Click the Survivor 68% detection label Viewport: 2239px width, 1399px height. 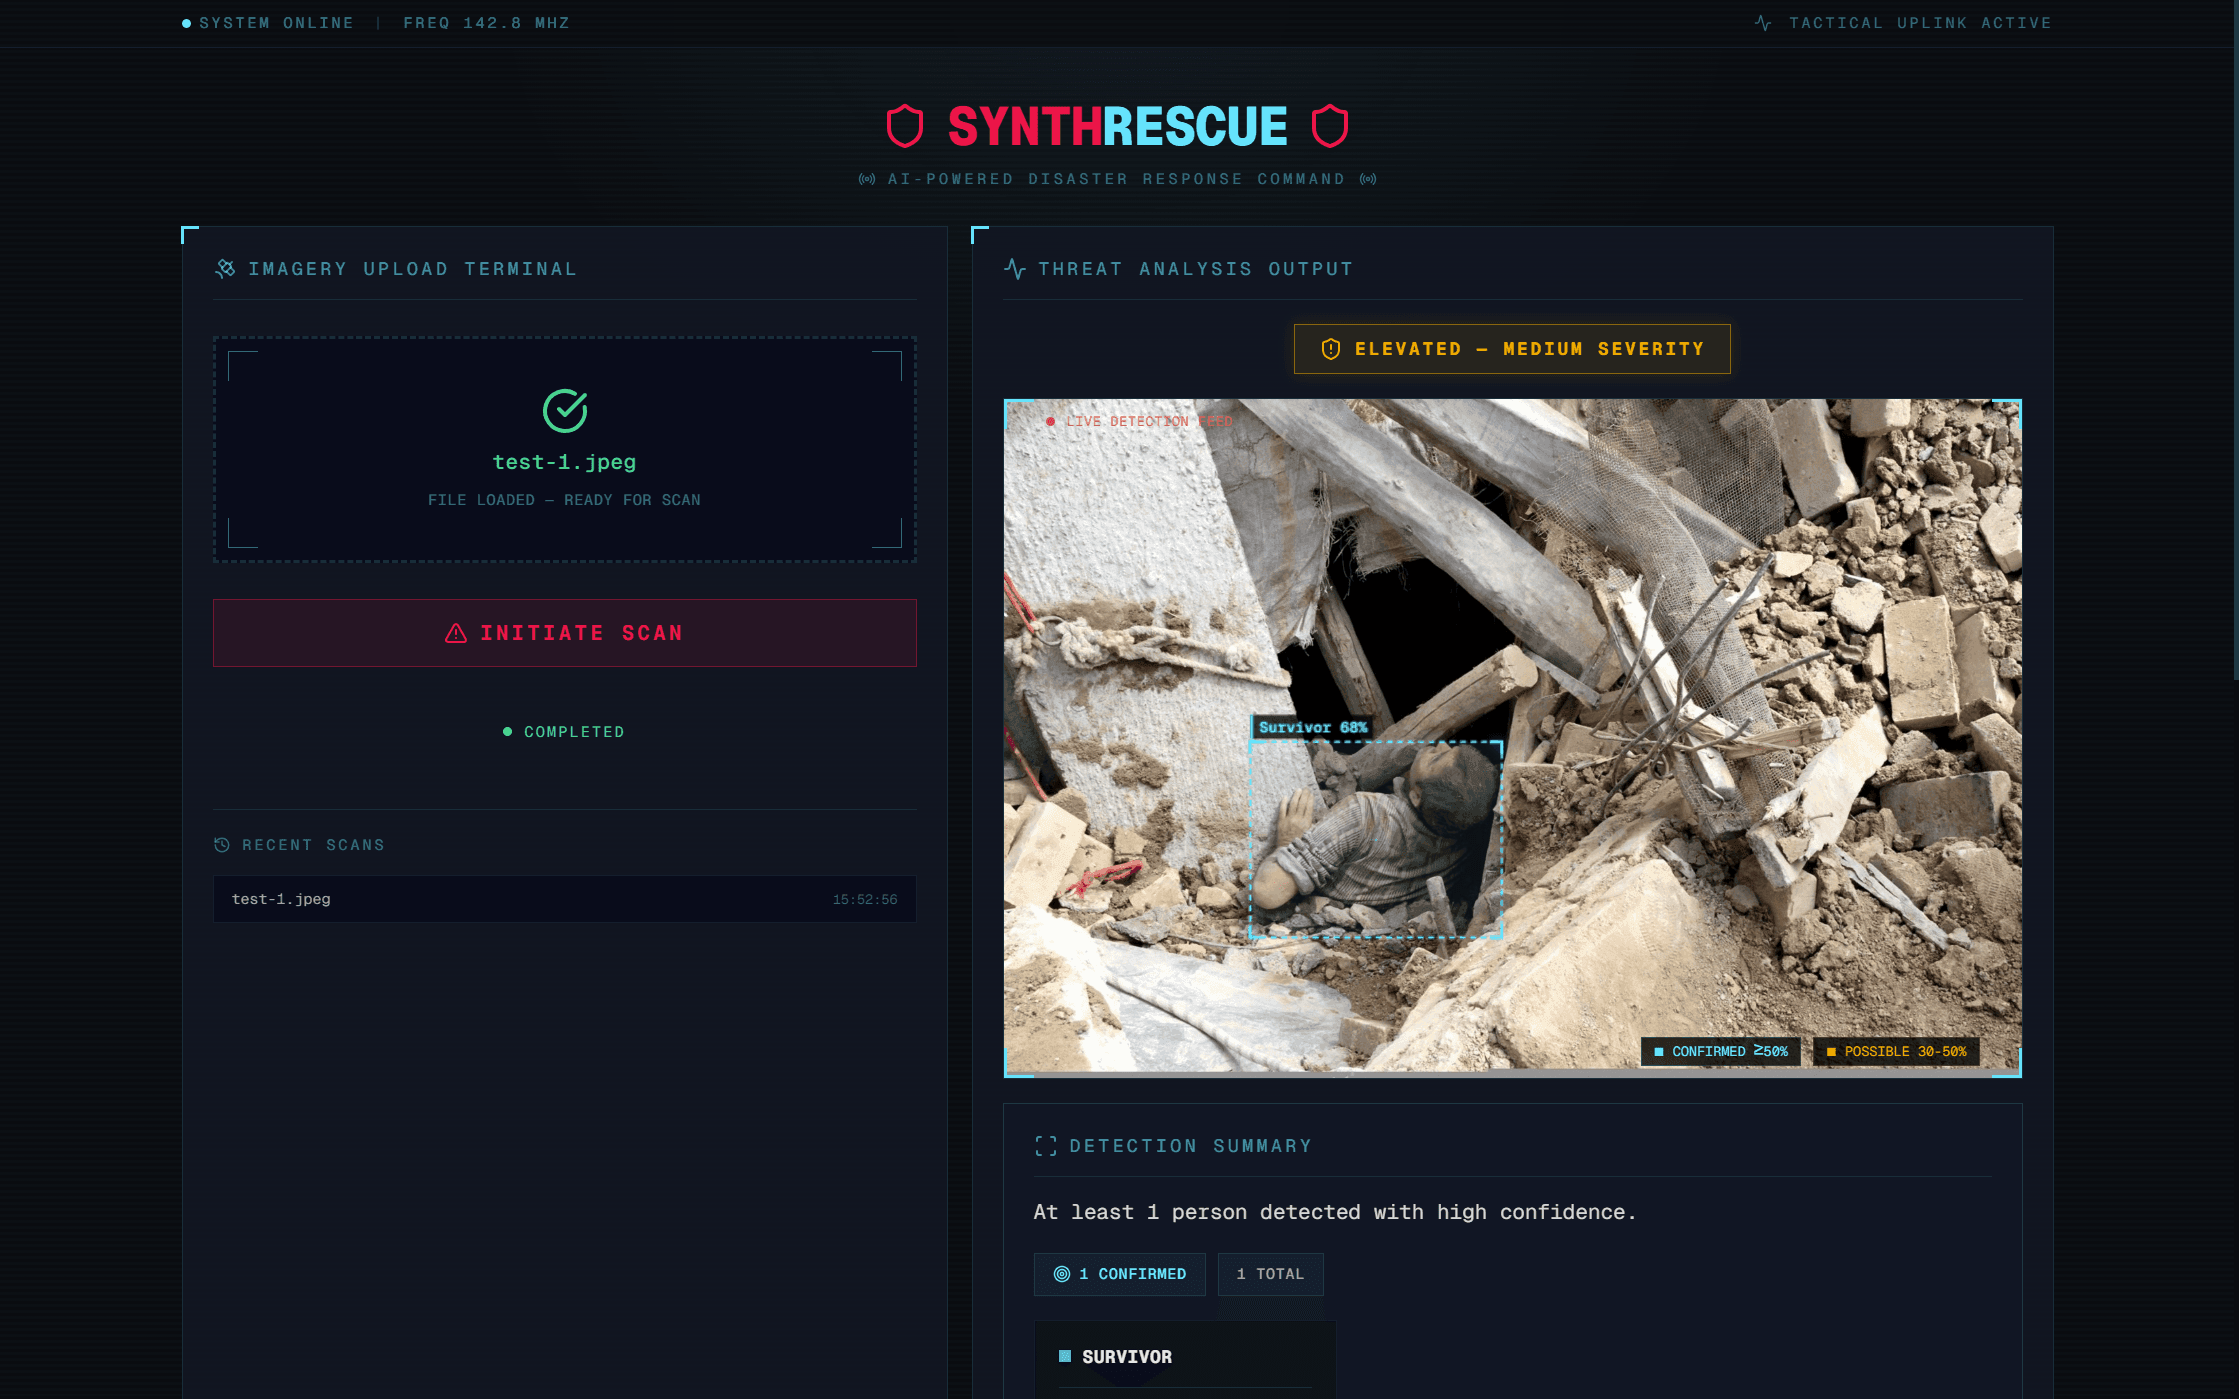1312,727
